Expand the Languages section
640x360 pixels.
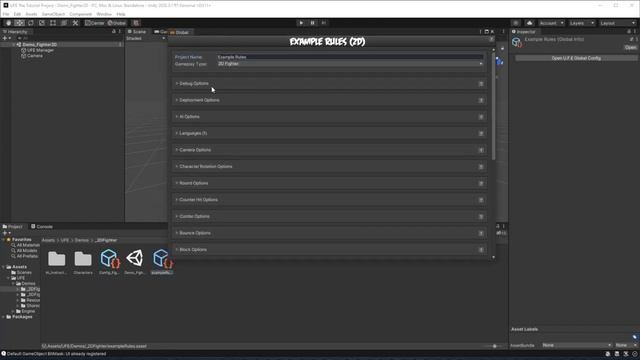pyautogui.click(x=193, y=133)
